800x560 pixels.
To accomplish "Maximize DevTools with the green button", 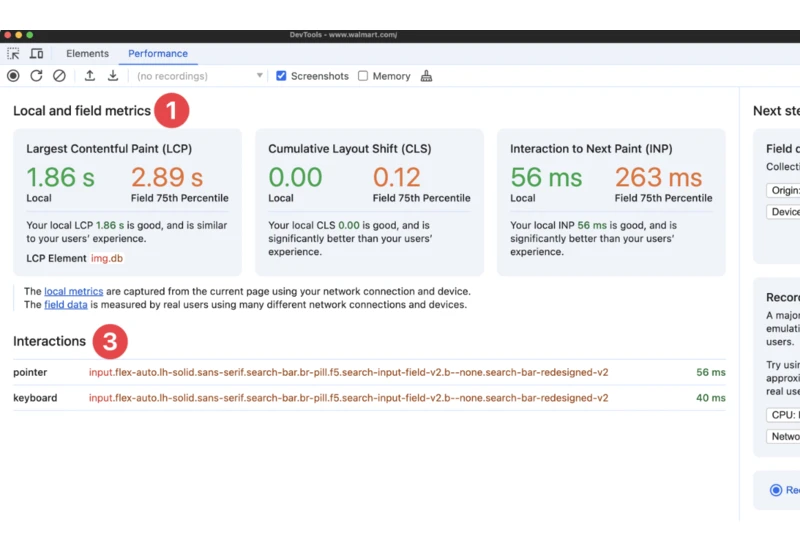I will coord(30,35).
